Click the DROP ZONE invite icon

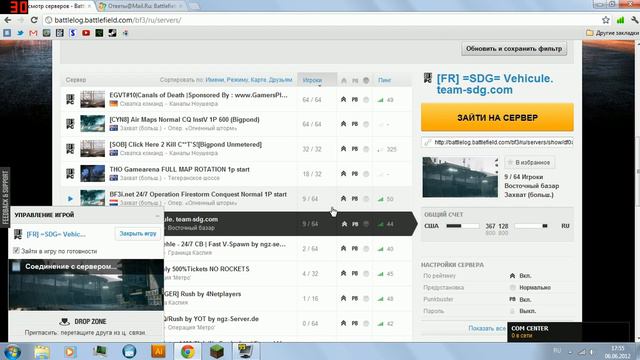click(64, 322)
